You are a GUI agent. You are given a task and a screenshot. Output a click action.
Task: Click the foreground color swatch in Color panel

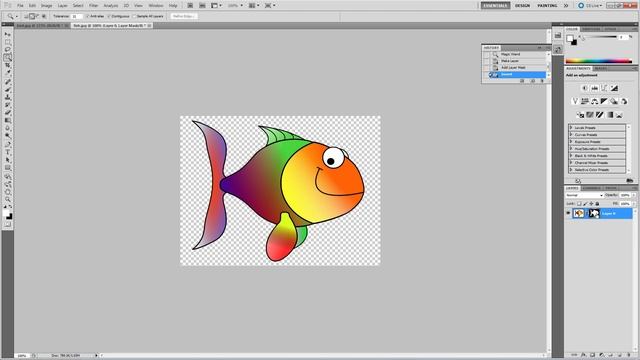[570, 38]
